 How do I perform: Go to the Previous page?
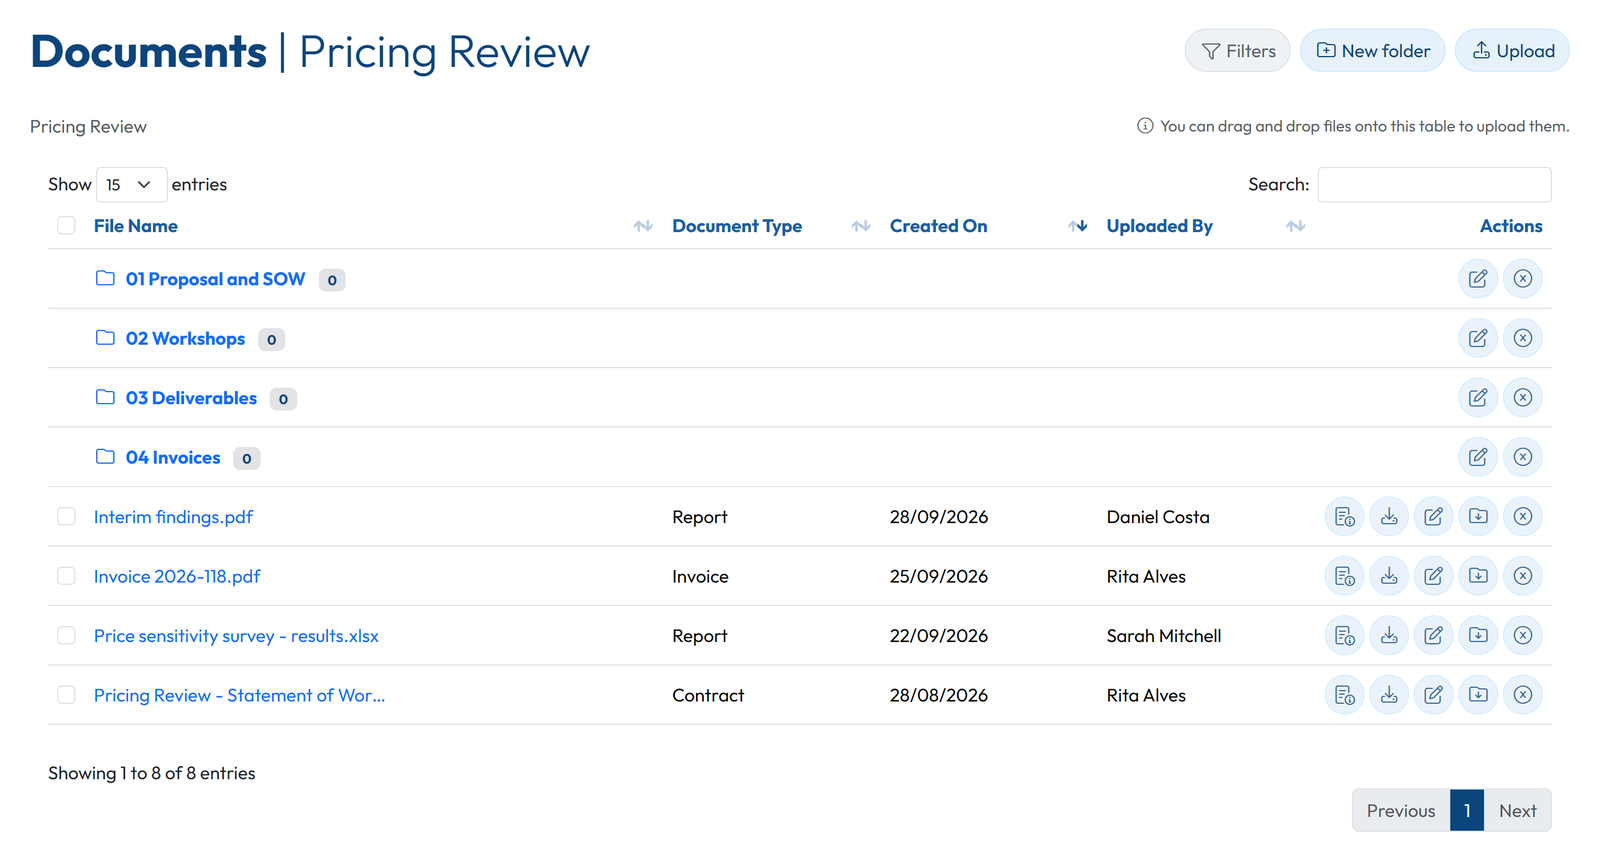(1401, 811)
